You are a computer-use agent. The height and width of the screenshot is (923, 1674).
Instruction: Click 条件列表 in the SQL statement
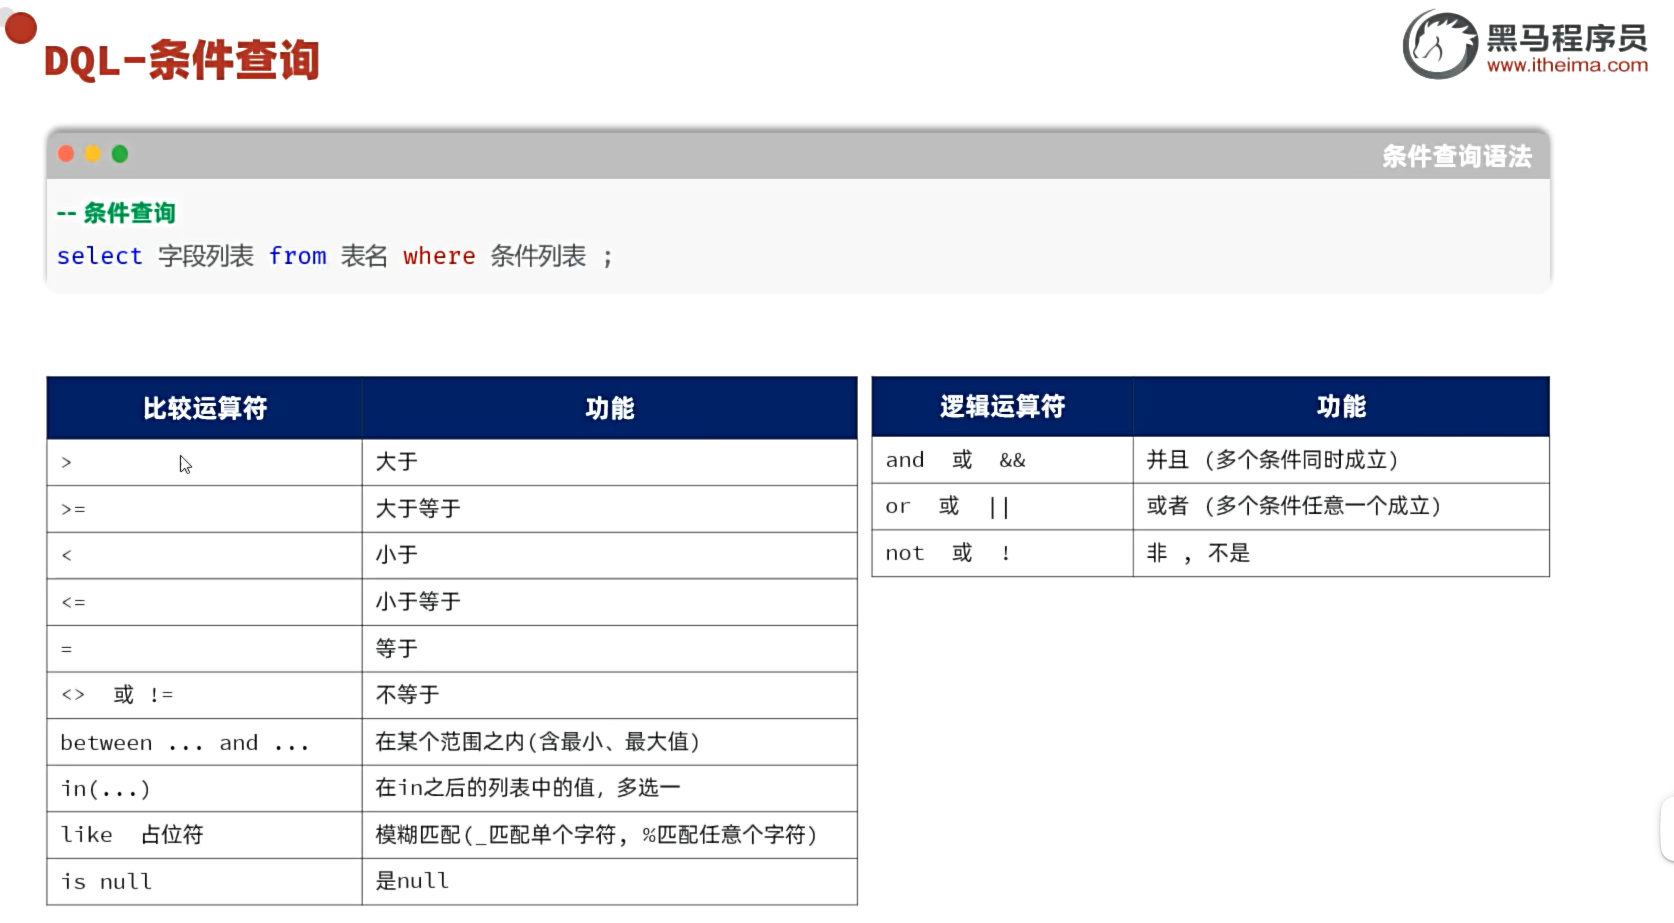pos(538,256)
